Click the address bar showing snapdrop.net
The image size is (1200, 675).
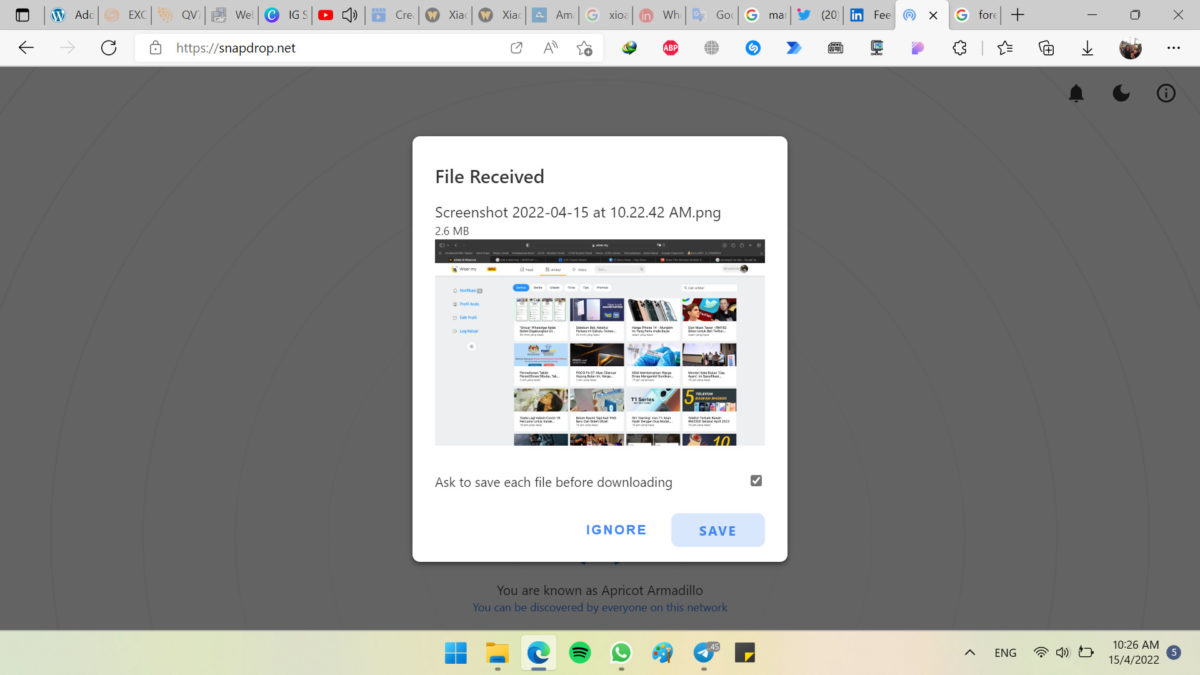coord(330,48)
